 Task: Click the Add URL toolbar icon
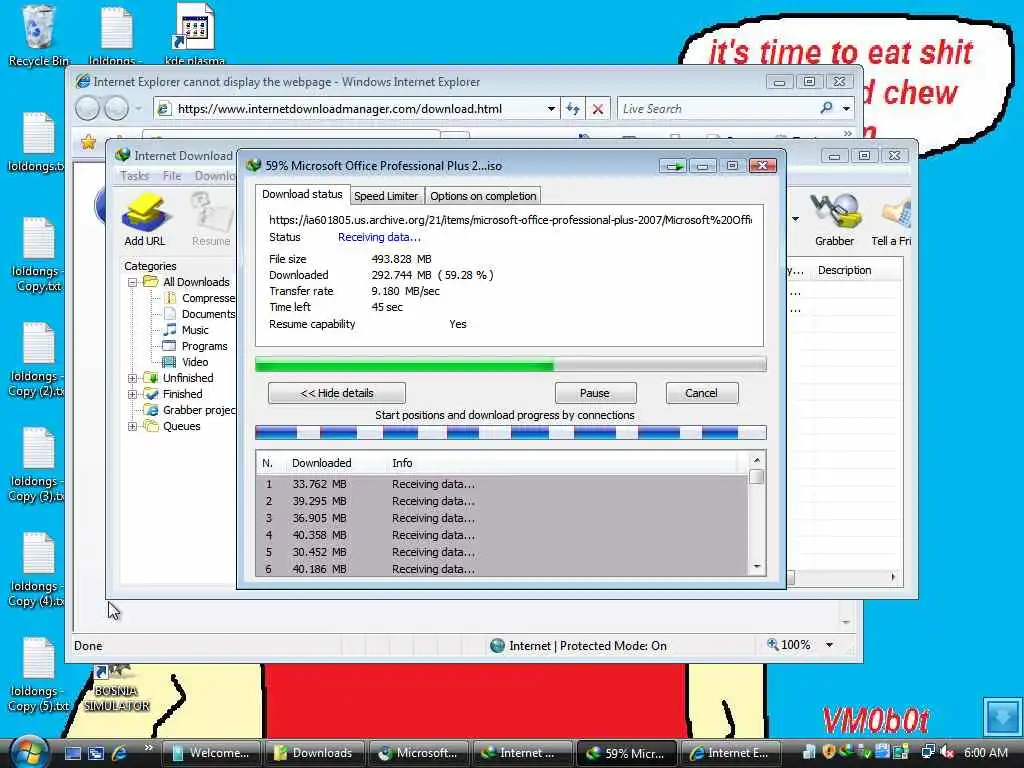[x=145, y=220]
